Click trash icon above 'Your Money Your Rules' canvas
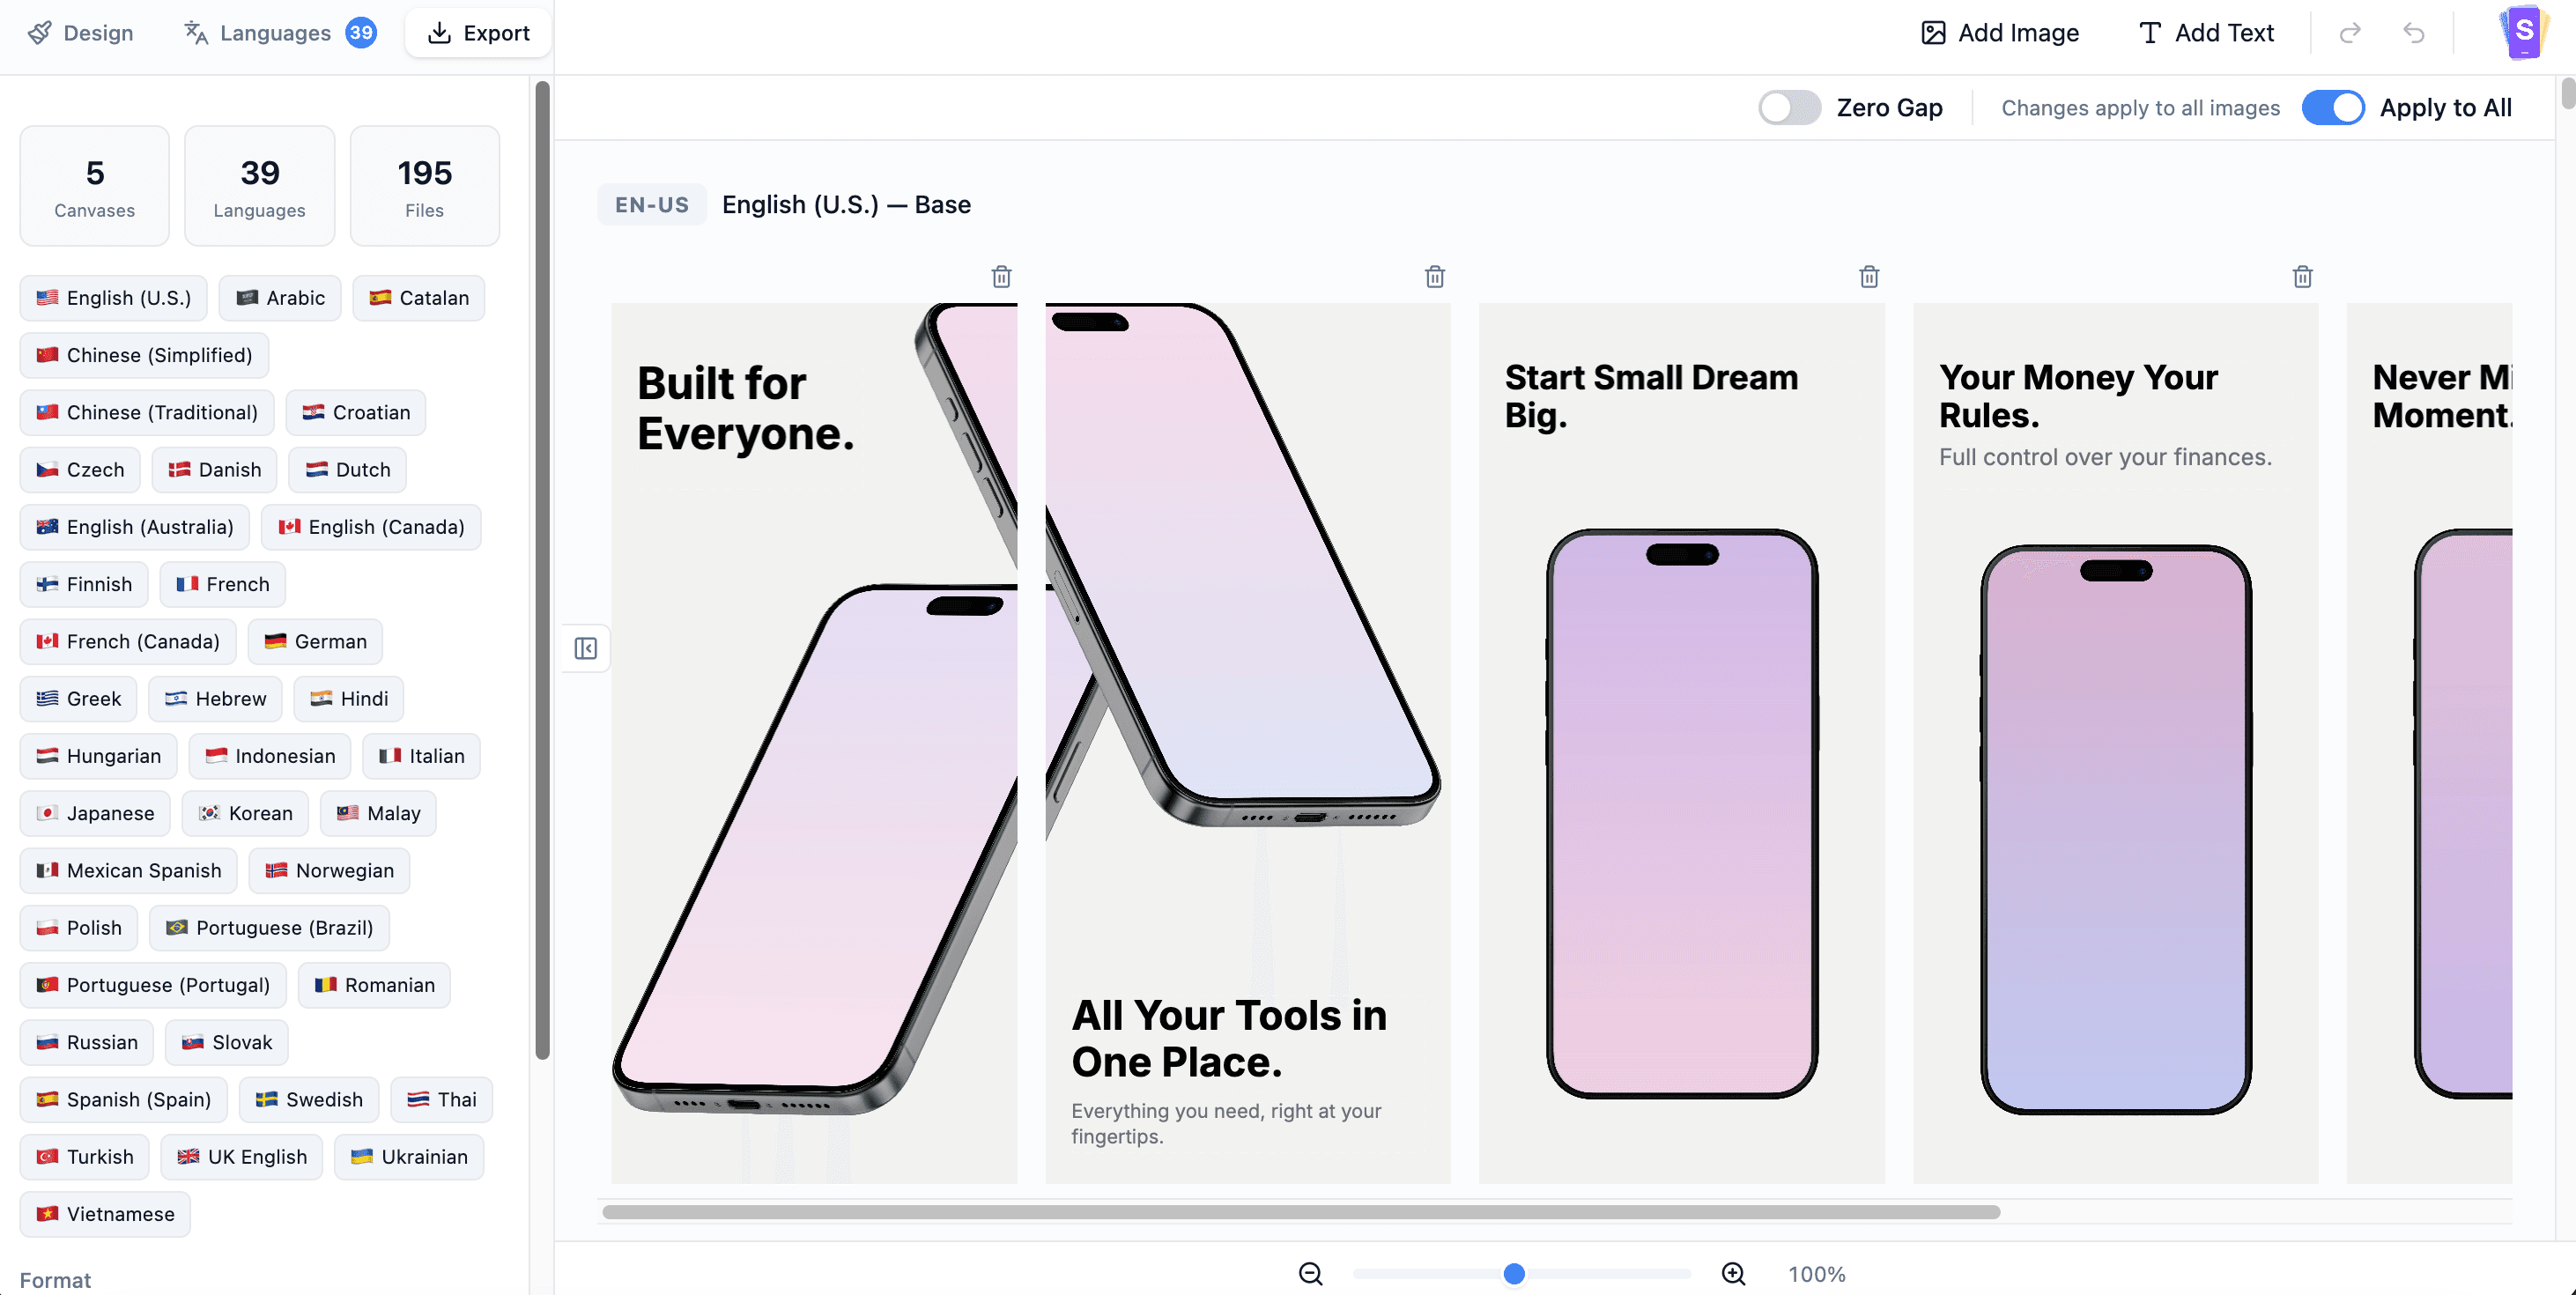 tap(2302, 276)
